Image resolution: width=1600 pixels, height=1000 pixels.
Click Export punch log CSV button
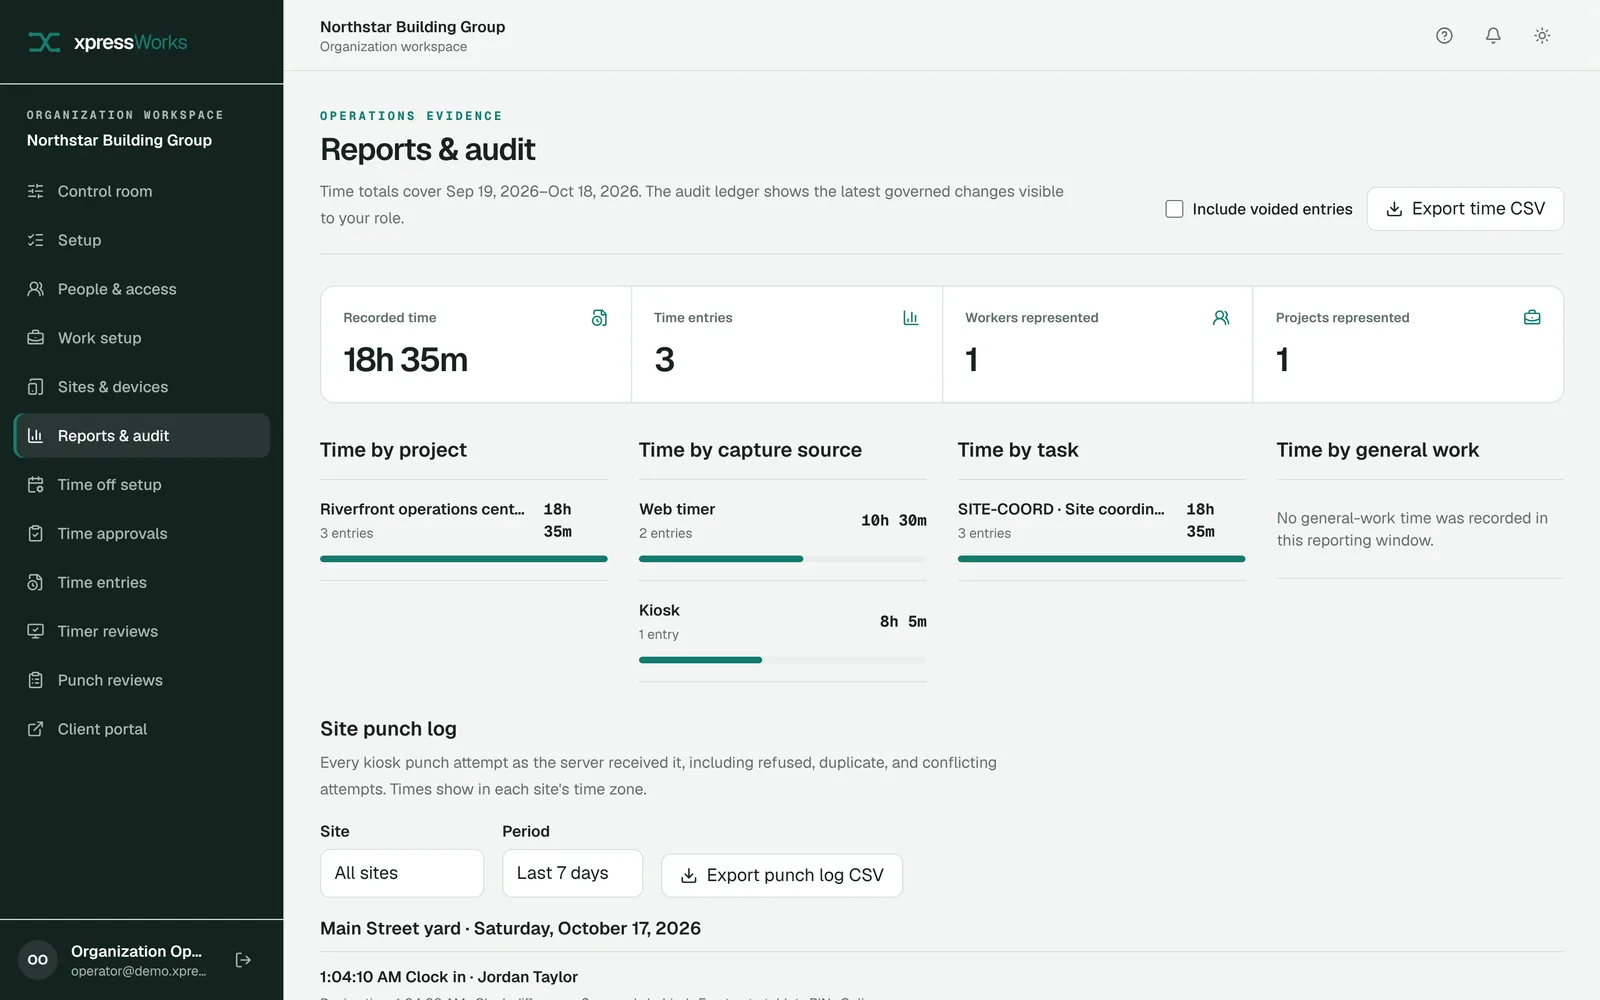pos(782,875)
